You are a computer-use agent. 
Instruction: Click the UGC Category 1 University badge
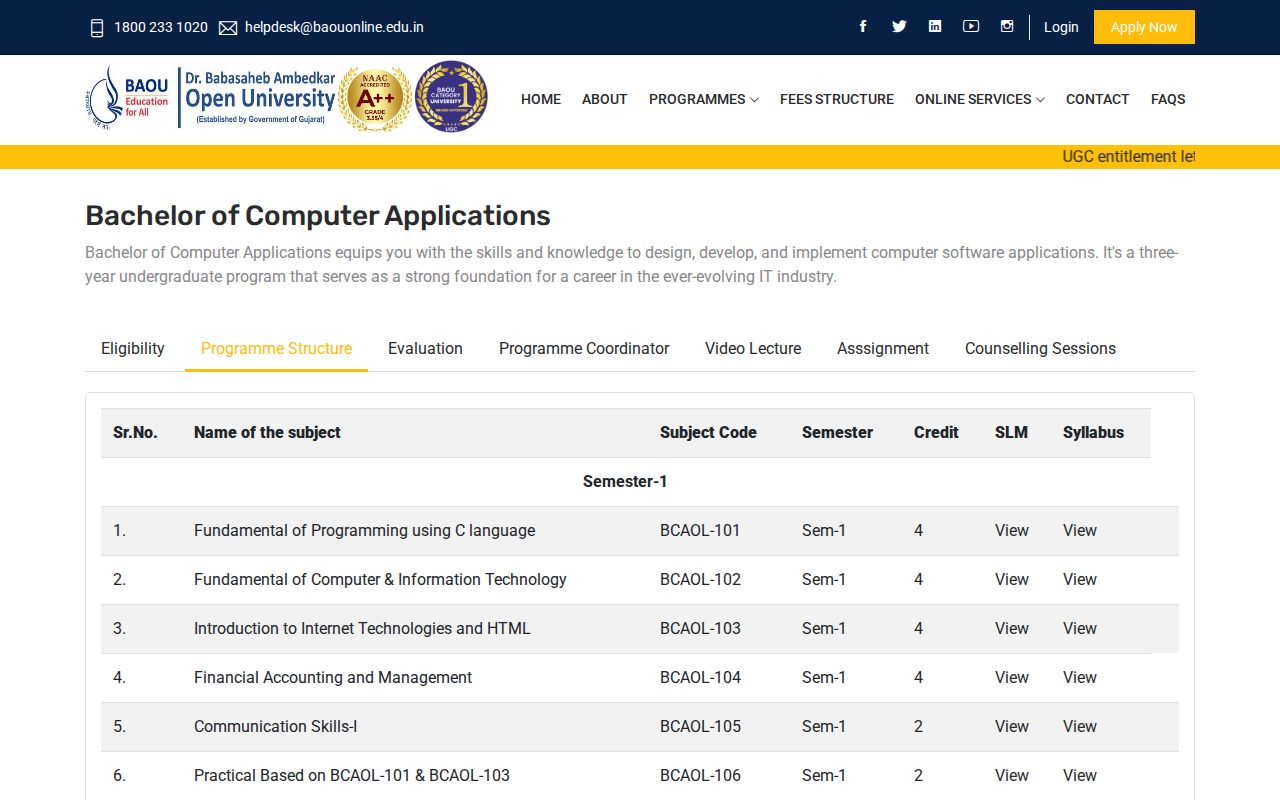tap(451, 97)
